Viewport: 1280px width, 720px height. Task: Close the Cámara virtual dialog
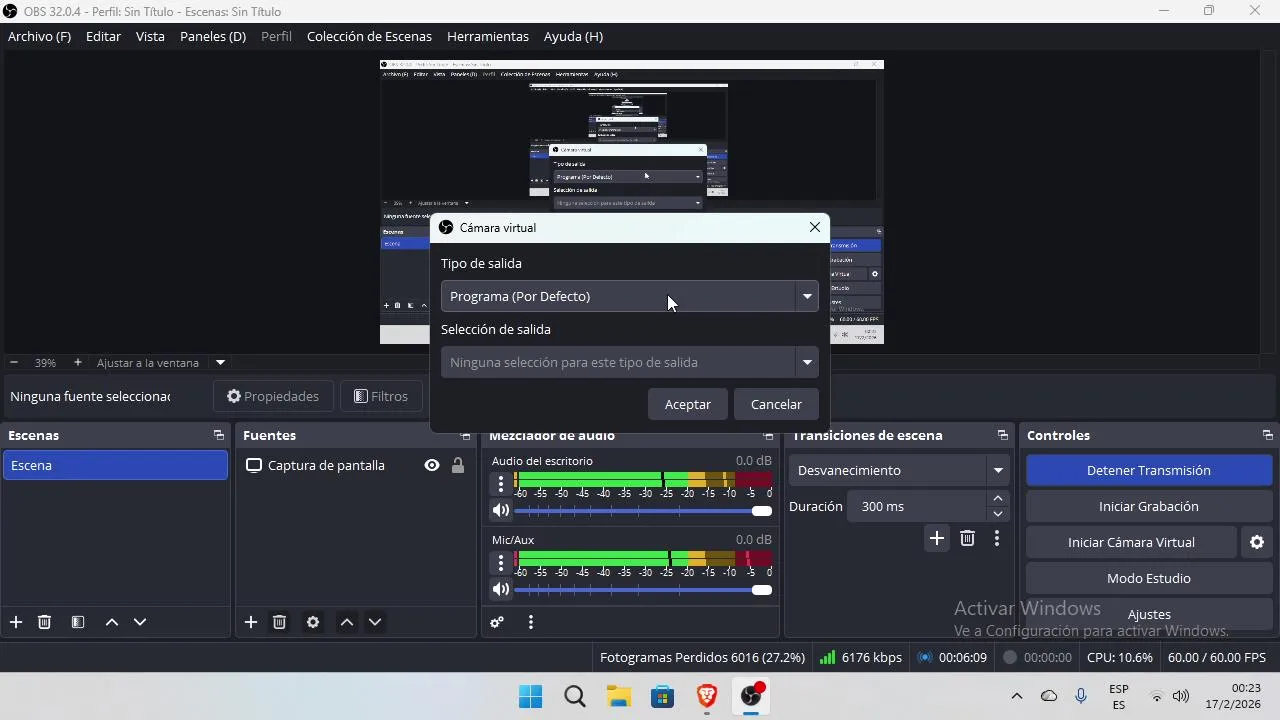(815, 227)
